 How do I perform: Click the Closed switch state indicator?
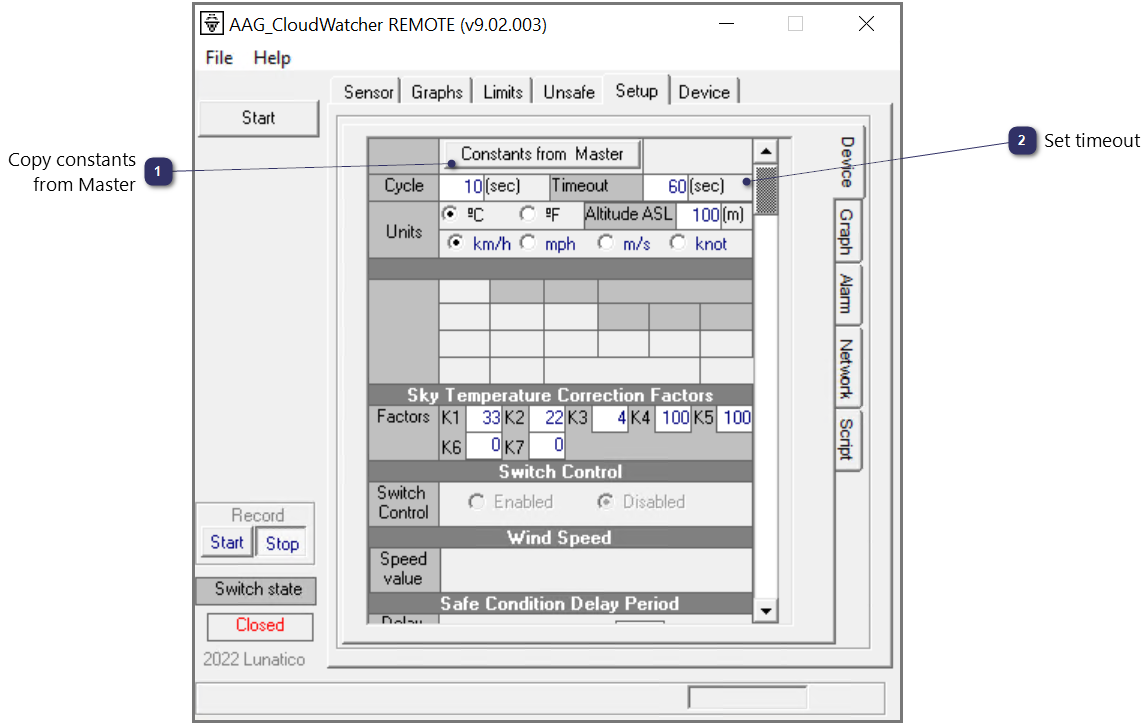(x=260, y=625)
